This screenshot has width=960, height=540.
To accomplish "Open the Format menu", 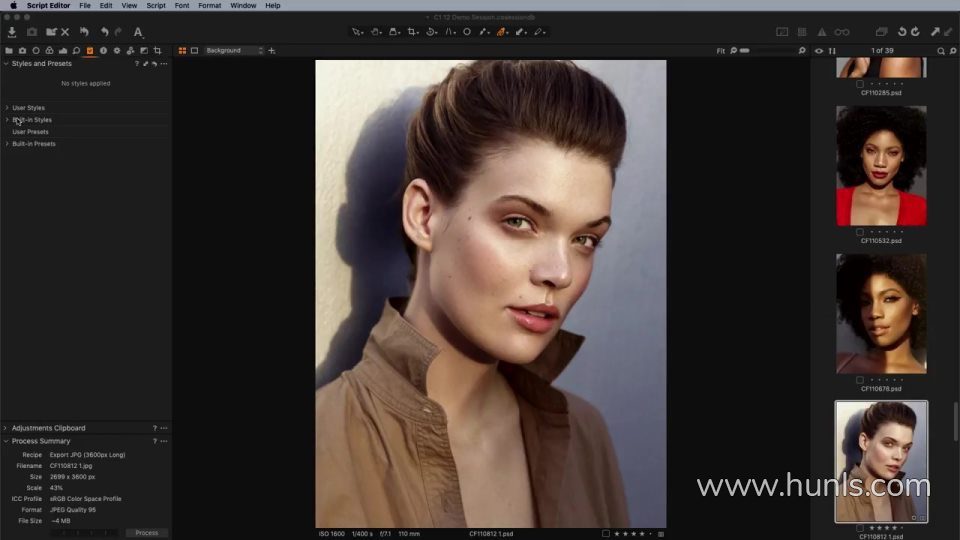I will tap(209, 6).
